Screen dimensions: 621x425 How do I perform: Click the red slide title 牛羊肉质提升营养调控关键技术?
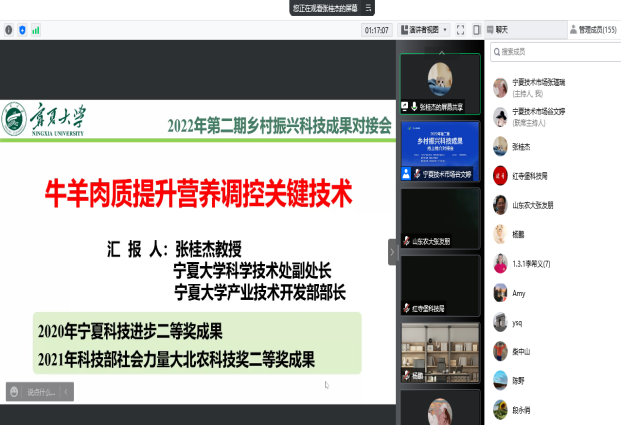pos(198,193)
